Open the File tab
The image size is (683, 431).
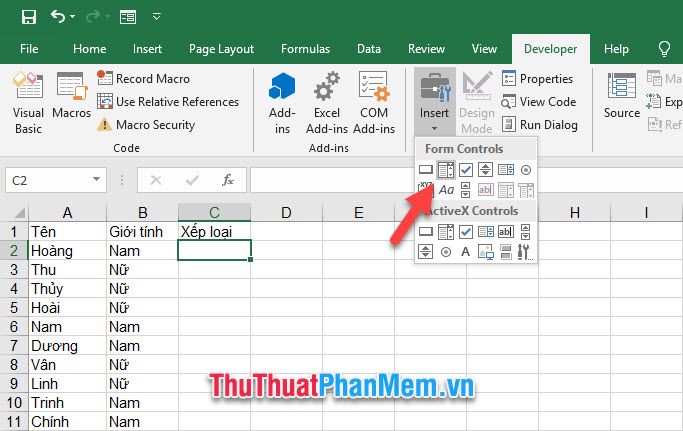(29, 49)
